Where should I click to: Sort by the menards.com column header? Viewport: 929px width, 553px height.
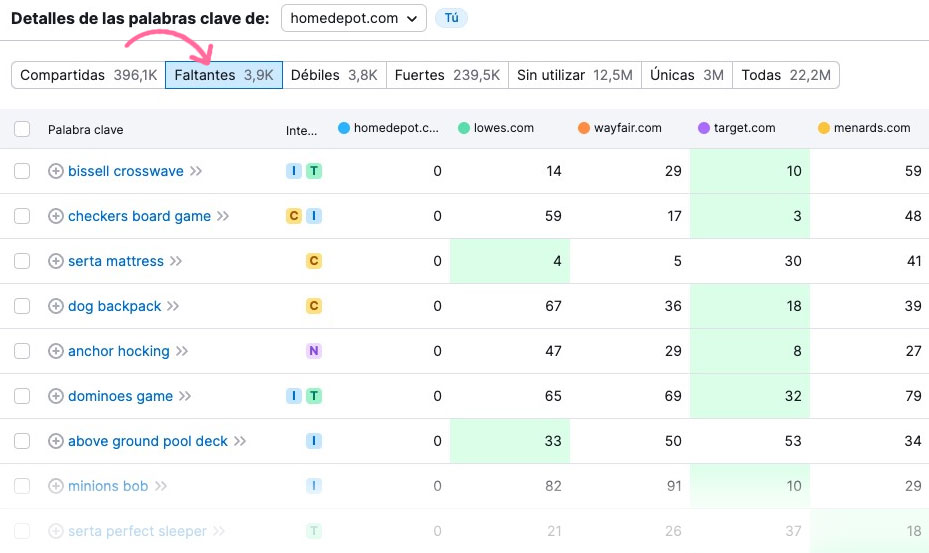click(871, 128)
